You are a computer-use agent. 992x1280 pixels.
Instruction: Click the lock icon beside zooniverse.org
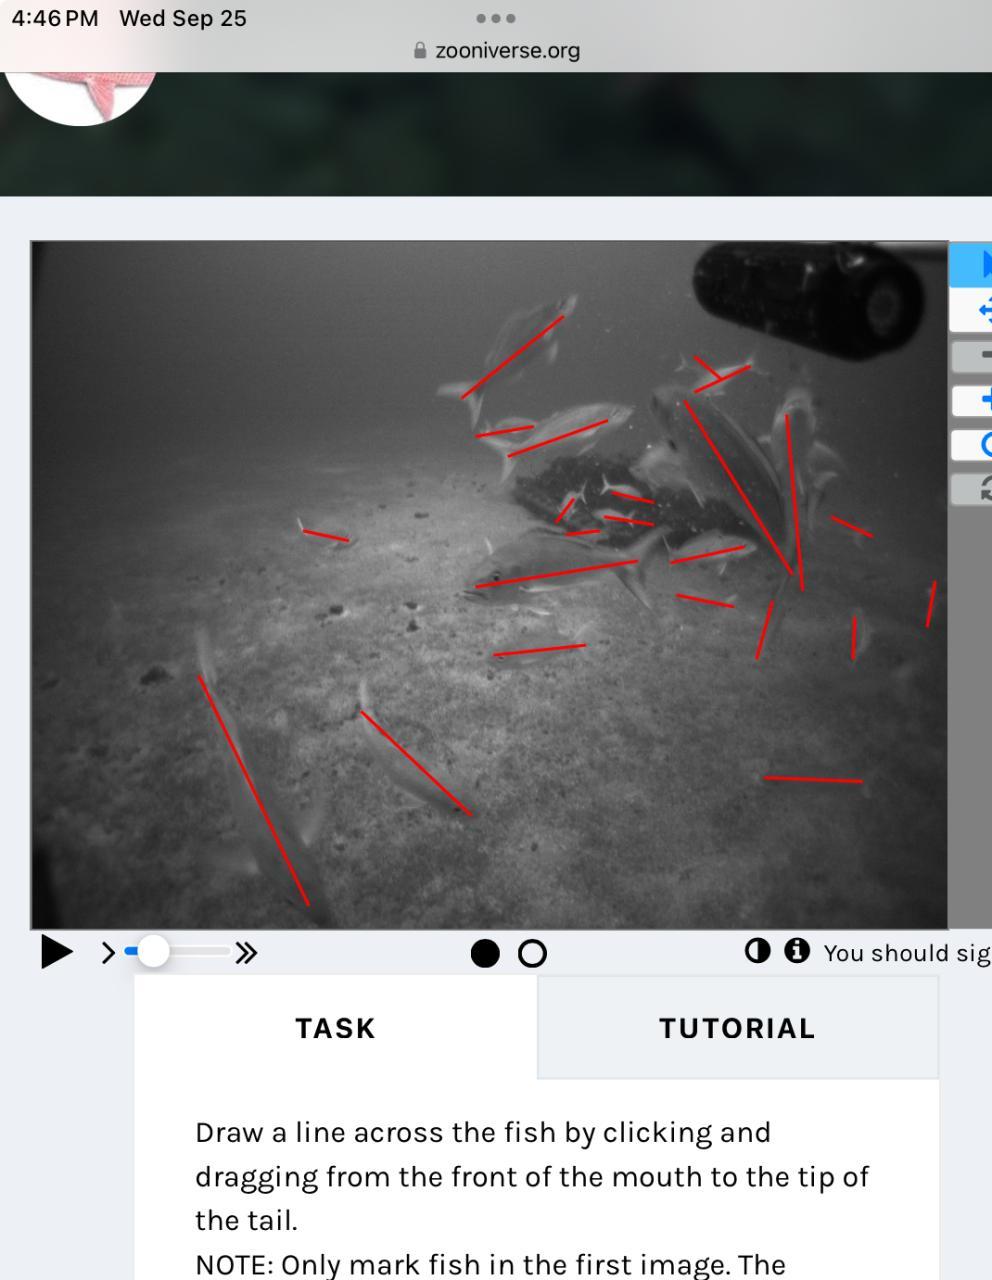click(420, 50)
